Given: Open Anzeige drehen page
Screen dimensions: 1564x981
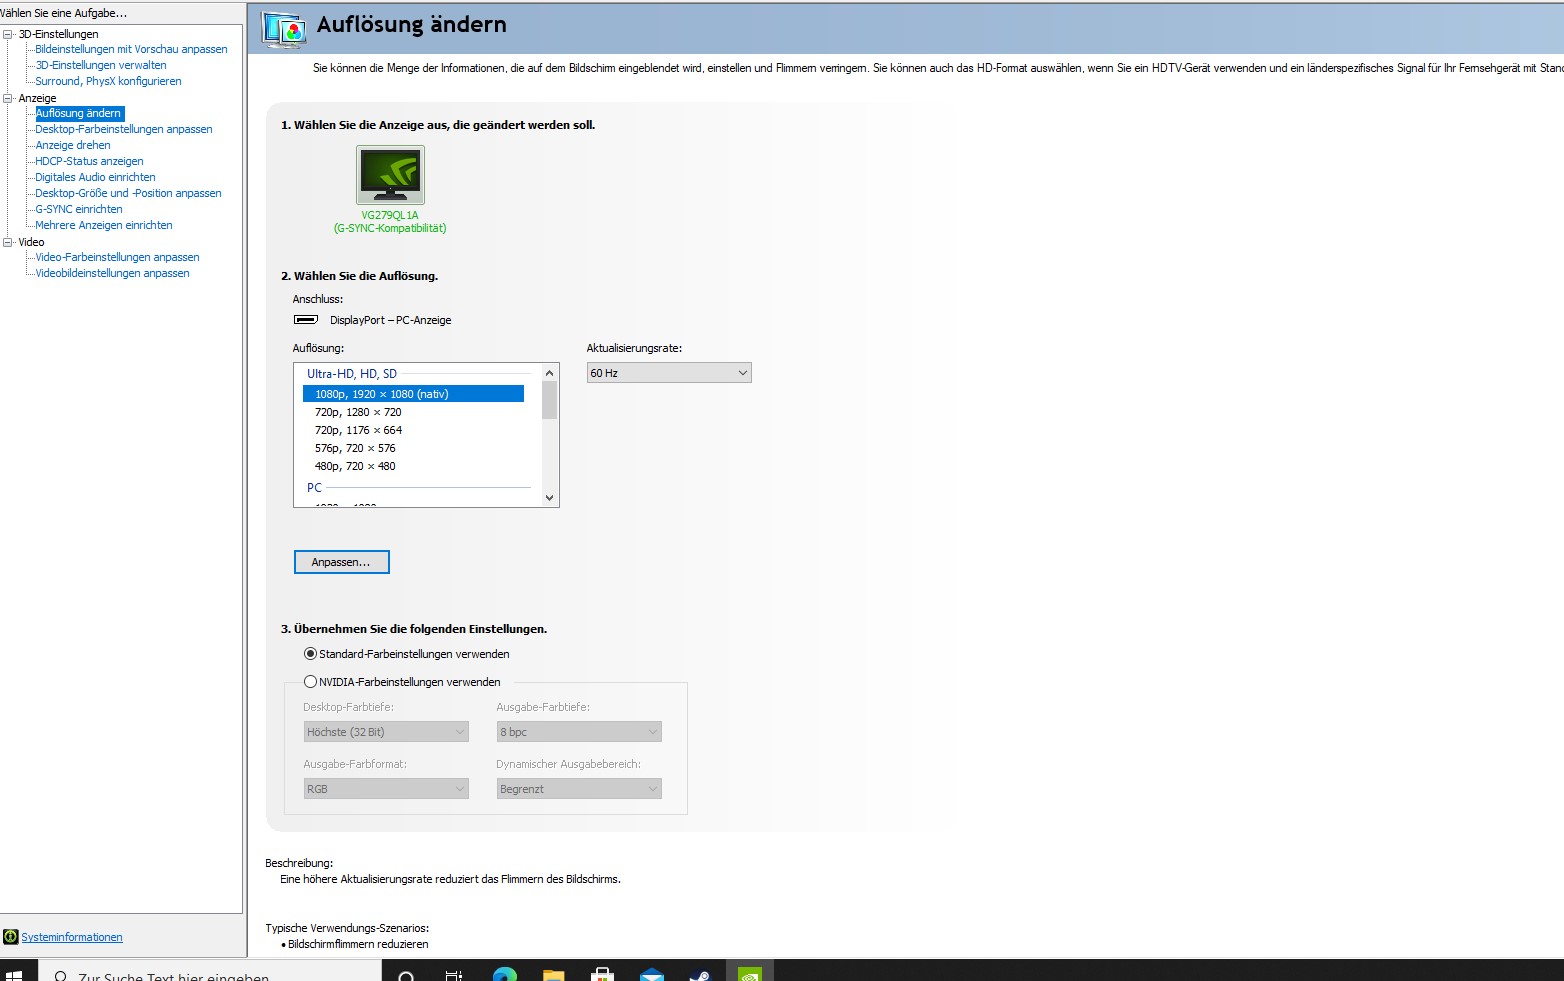Looking at the screenshot, I should (73, 145).
